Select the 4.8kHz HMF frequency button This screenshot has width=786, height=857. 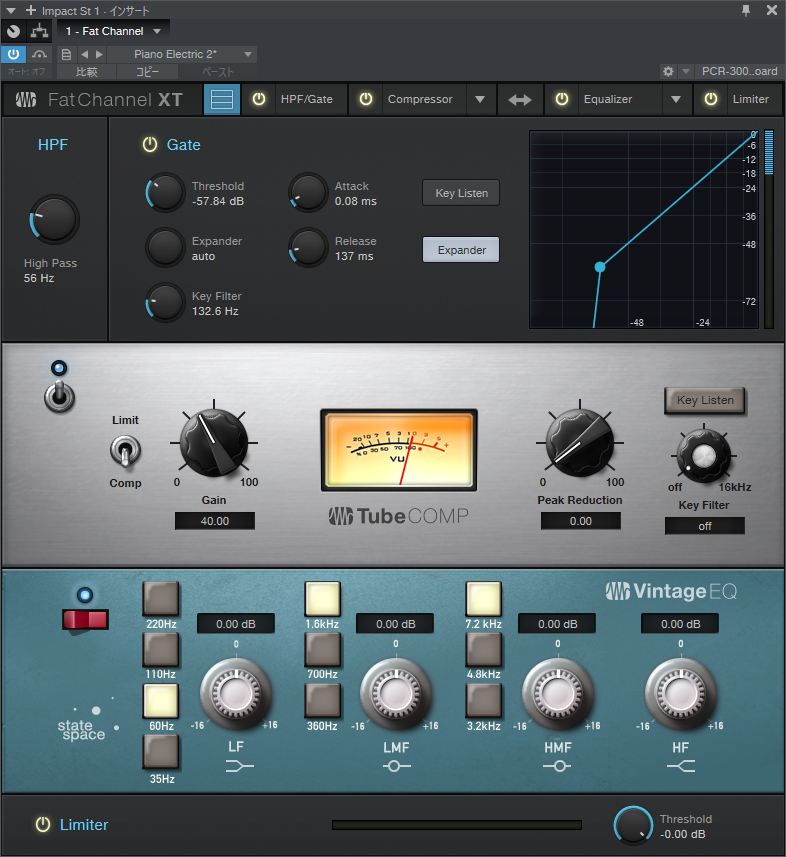[484, 650]
